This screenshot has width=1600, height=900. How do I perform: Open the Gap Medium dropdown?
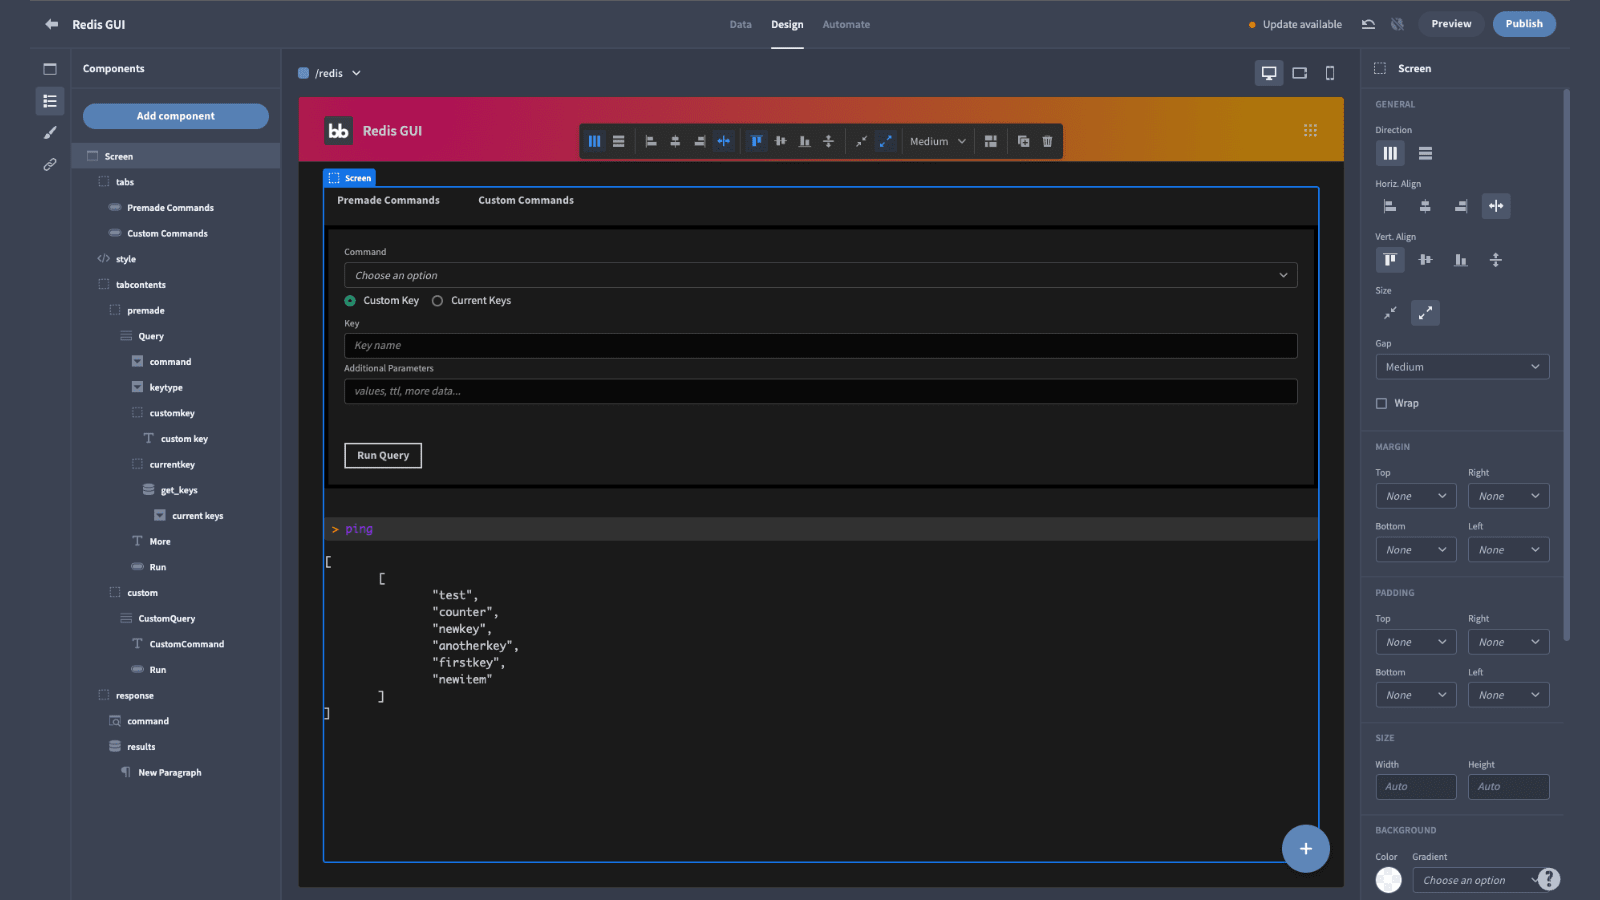[1462, 367]
